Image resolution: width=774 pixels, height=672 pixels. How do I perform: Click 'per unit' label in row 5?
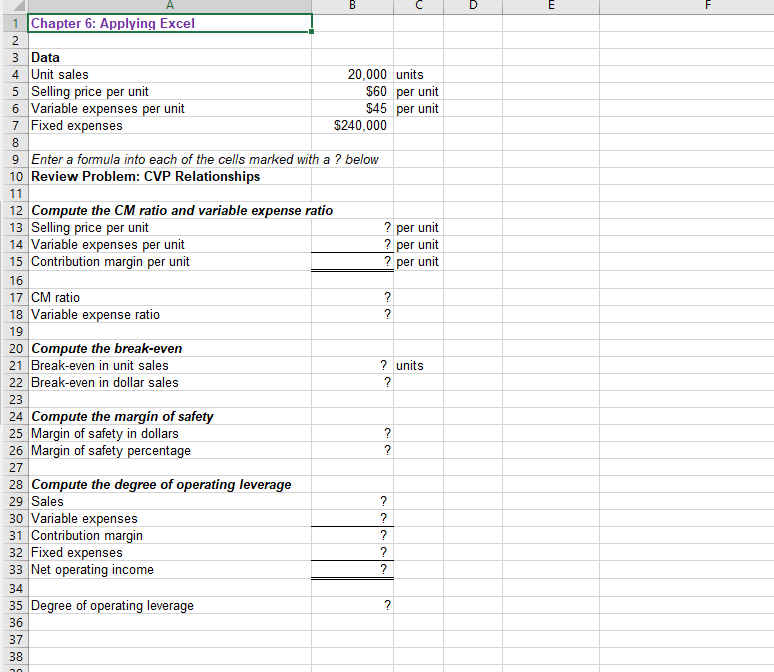pyautogui.click(x=417, y=92)
